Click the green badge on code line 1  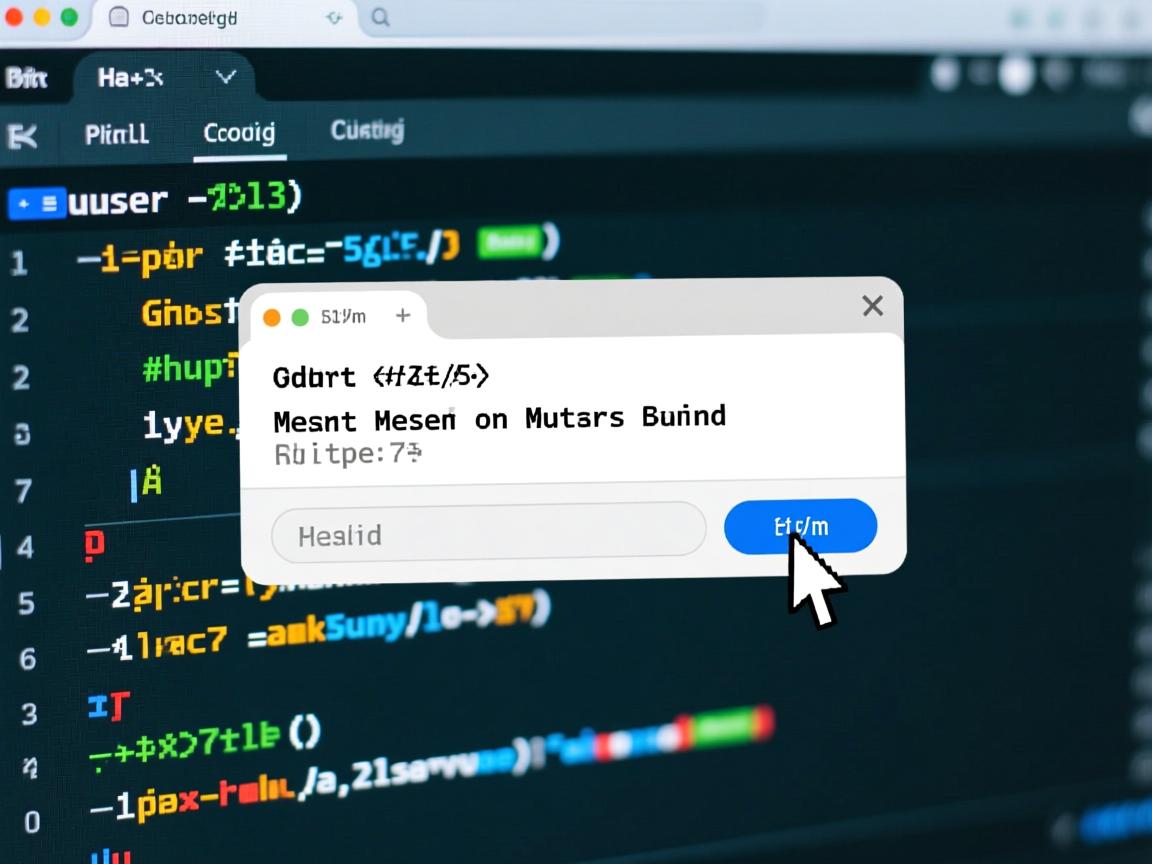point(510,242)
